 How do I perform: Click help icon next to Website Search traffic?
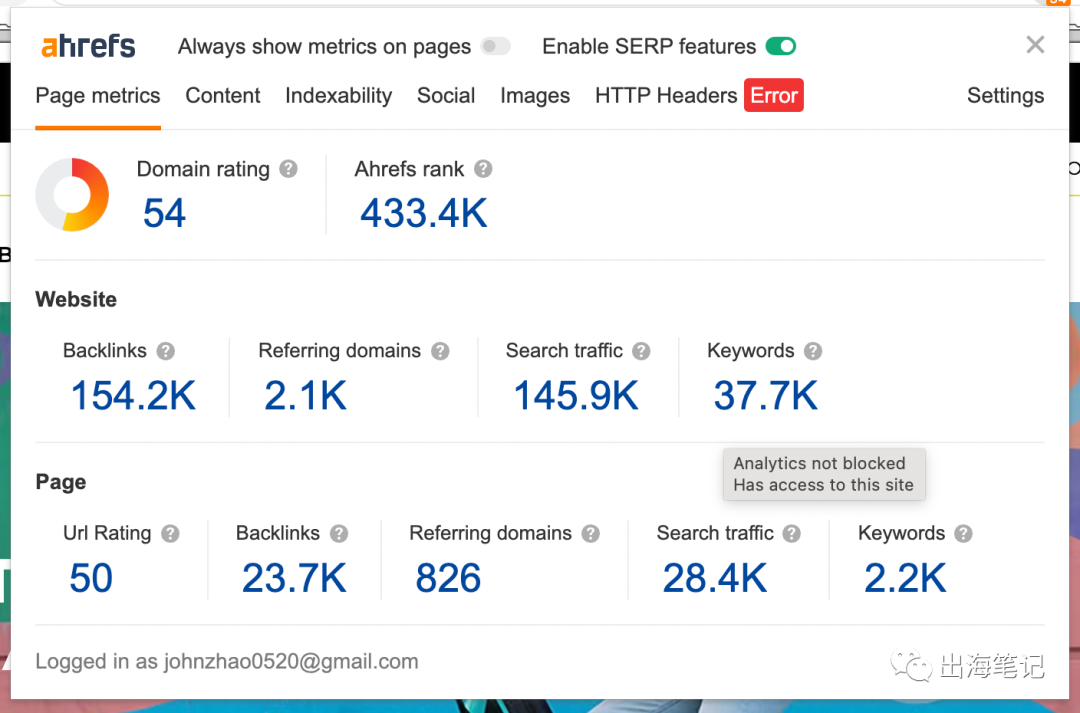coord(642,351)
